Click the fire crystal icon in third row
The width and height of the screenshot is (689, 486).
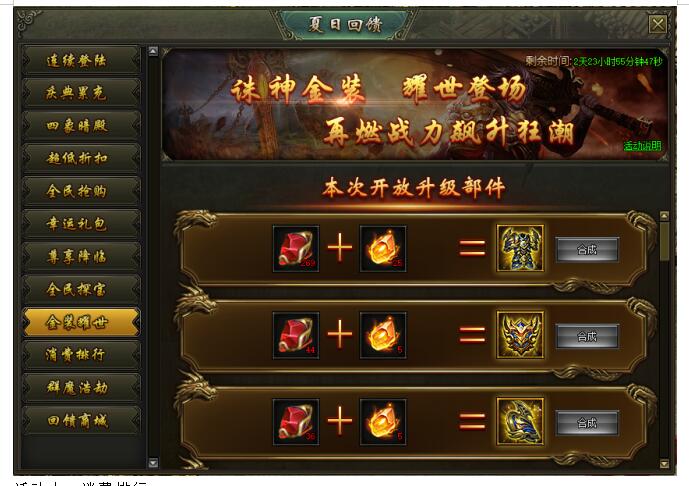383,422
